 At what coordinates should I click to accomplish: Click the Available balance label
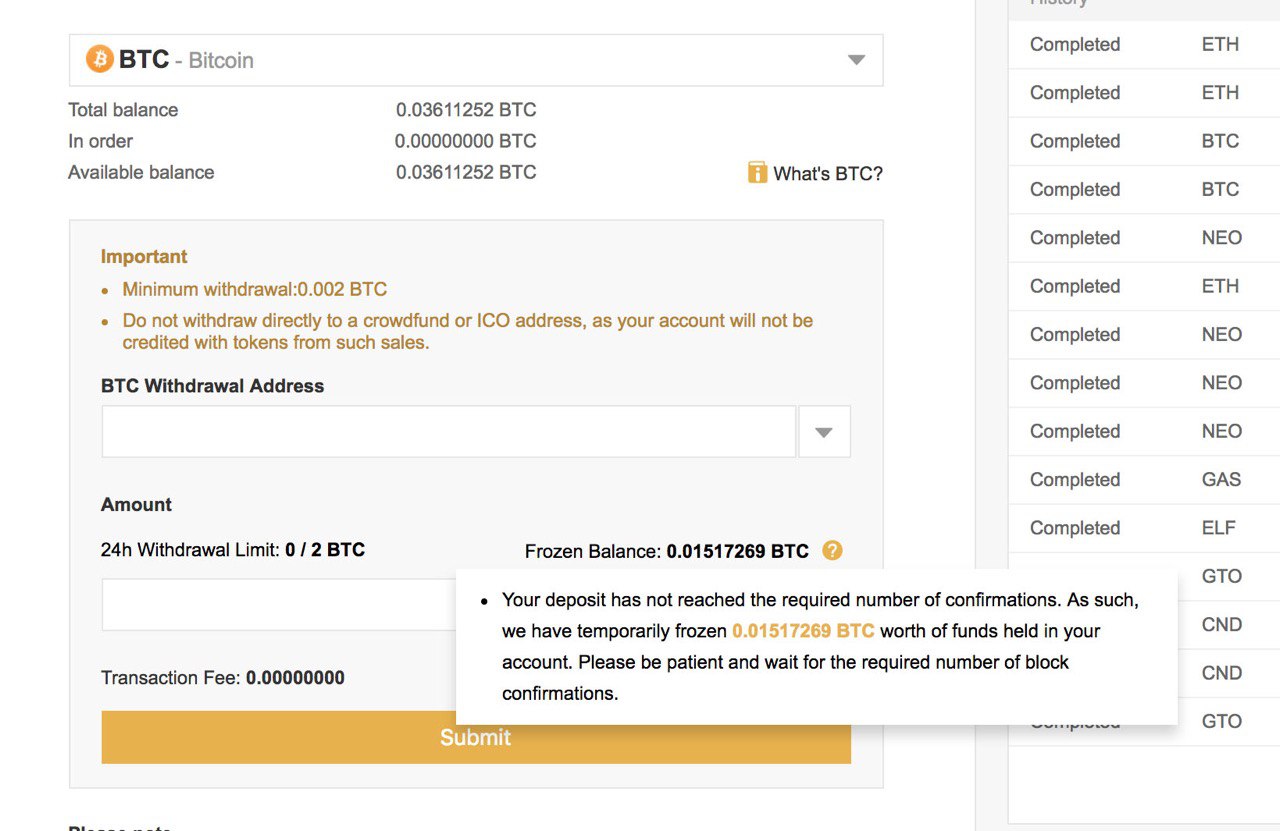(x=141, y=172)
